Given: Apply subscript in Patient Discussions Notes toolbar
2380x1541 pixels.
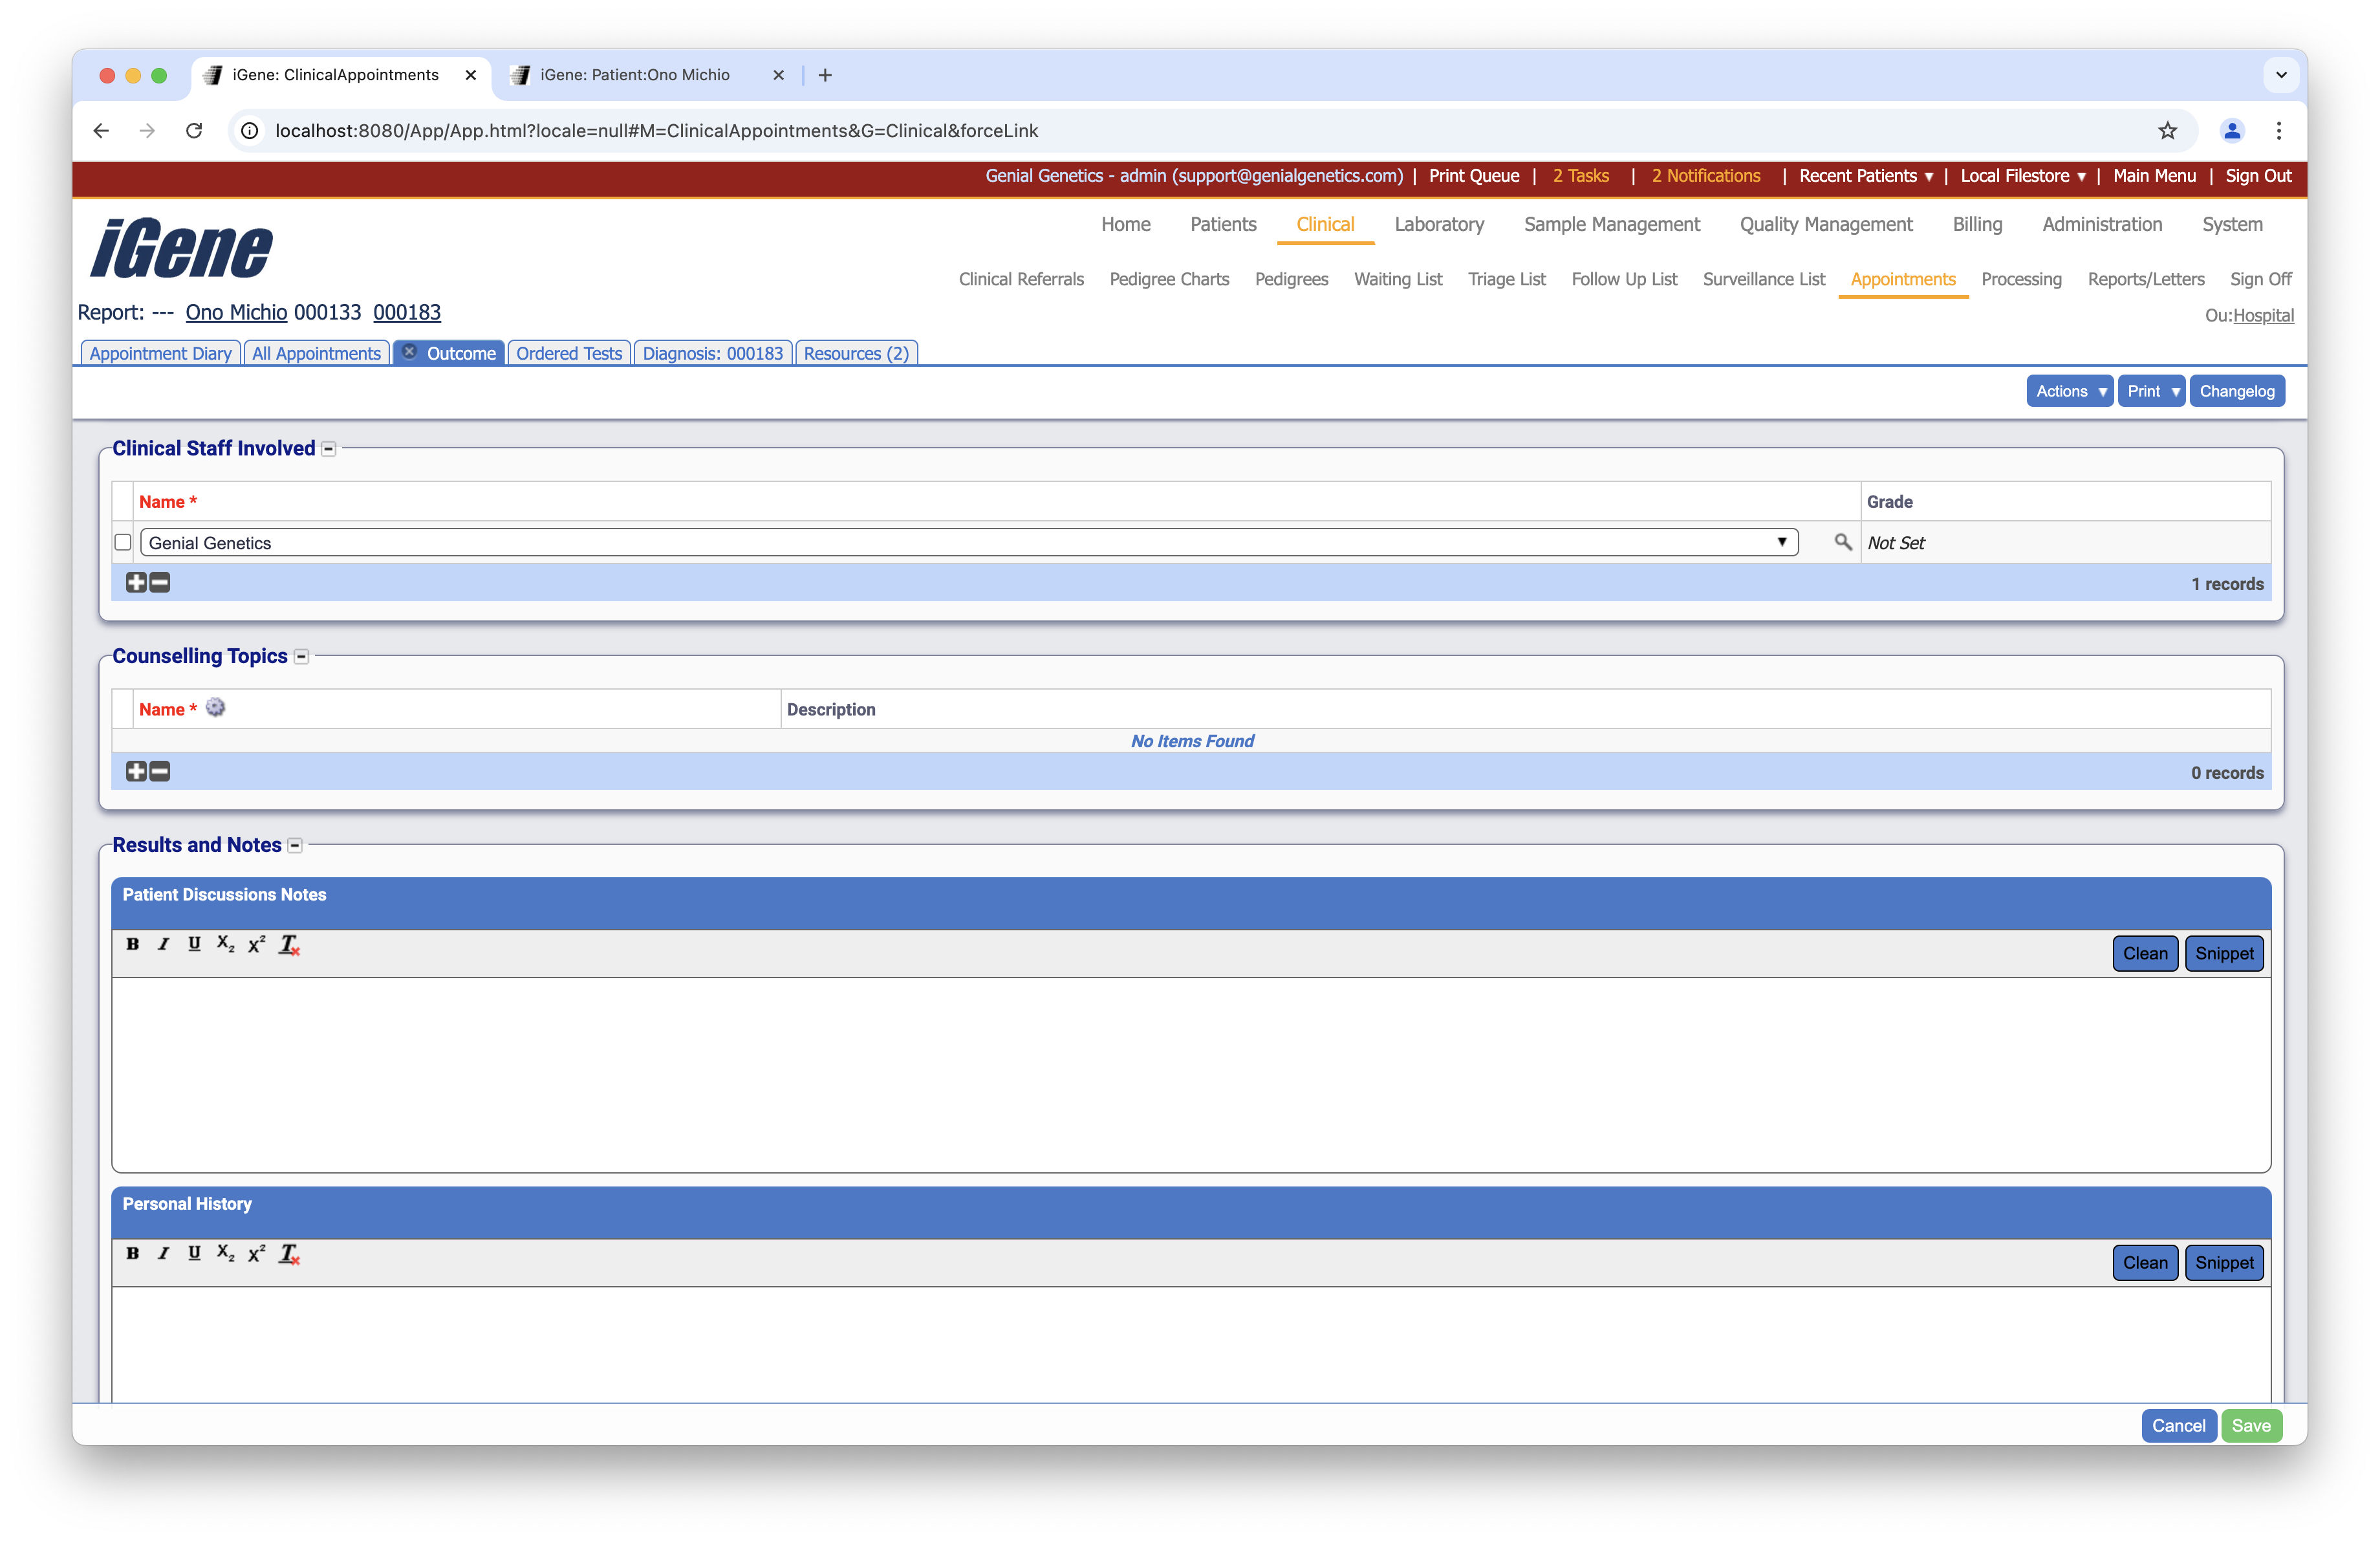Looking at the screenshot, I should [x=226, y=944].
